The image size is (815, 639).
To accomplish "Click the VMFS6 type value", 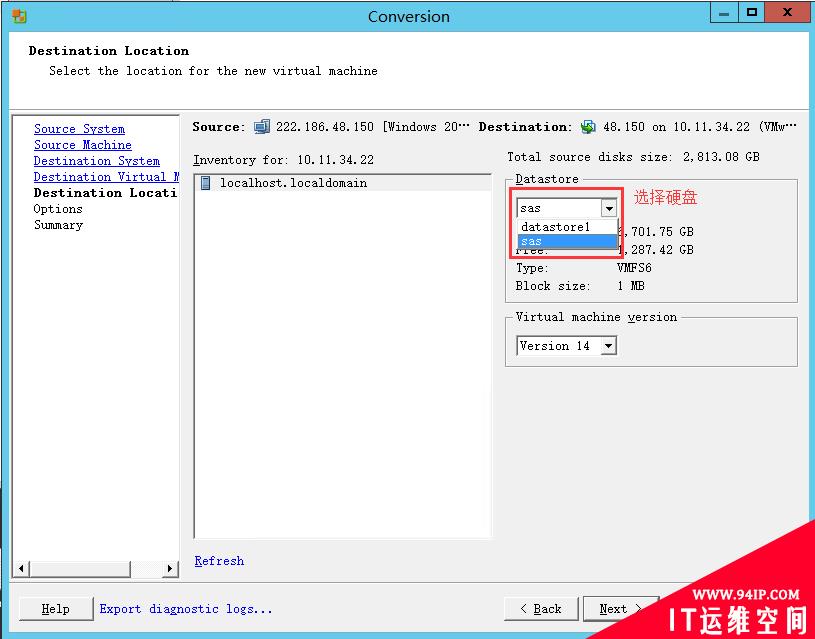I will (x=634, y=268).
